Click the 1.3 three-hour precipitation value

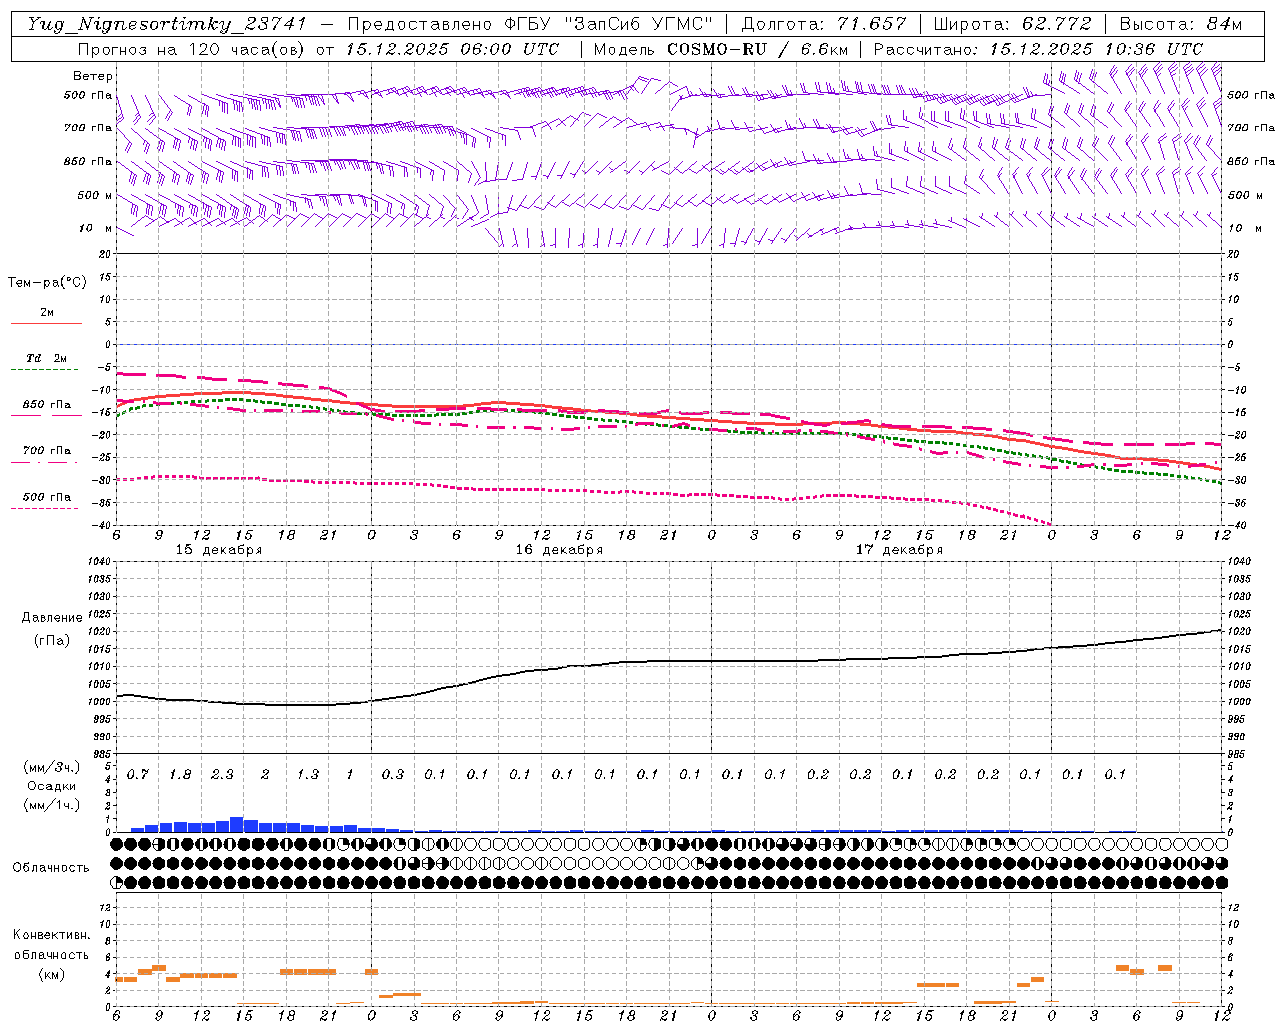307,775
